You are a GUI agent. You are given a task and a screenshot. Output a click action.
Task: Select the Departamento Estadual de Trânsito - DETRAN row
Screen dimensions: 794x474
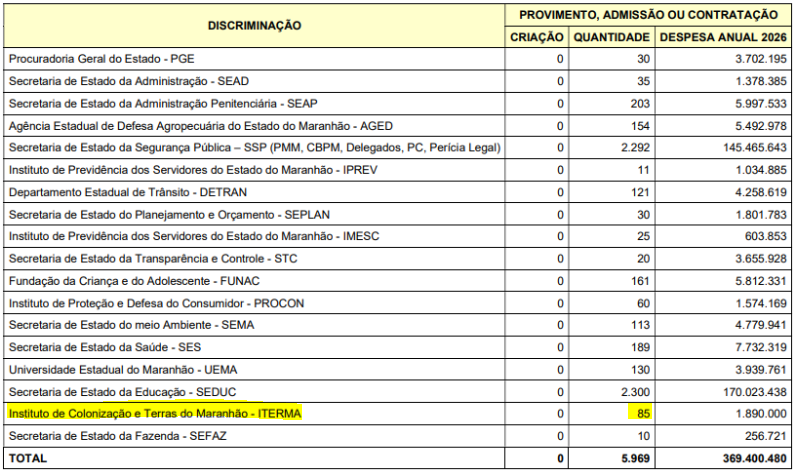[127, 191]
